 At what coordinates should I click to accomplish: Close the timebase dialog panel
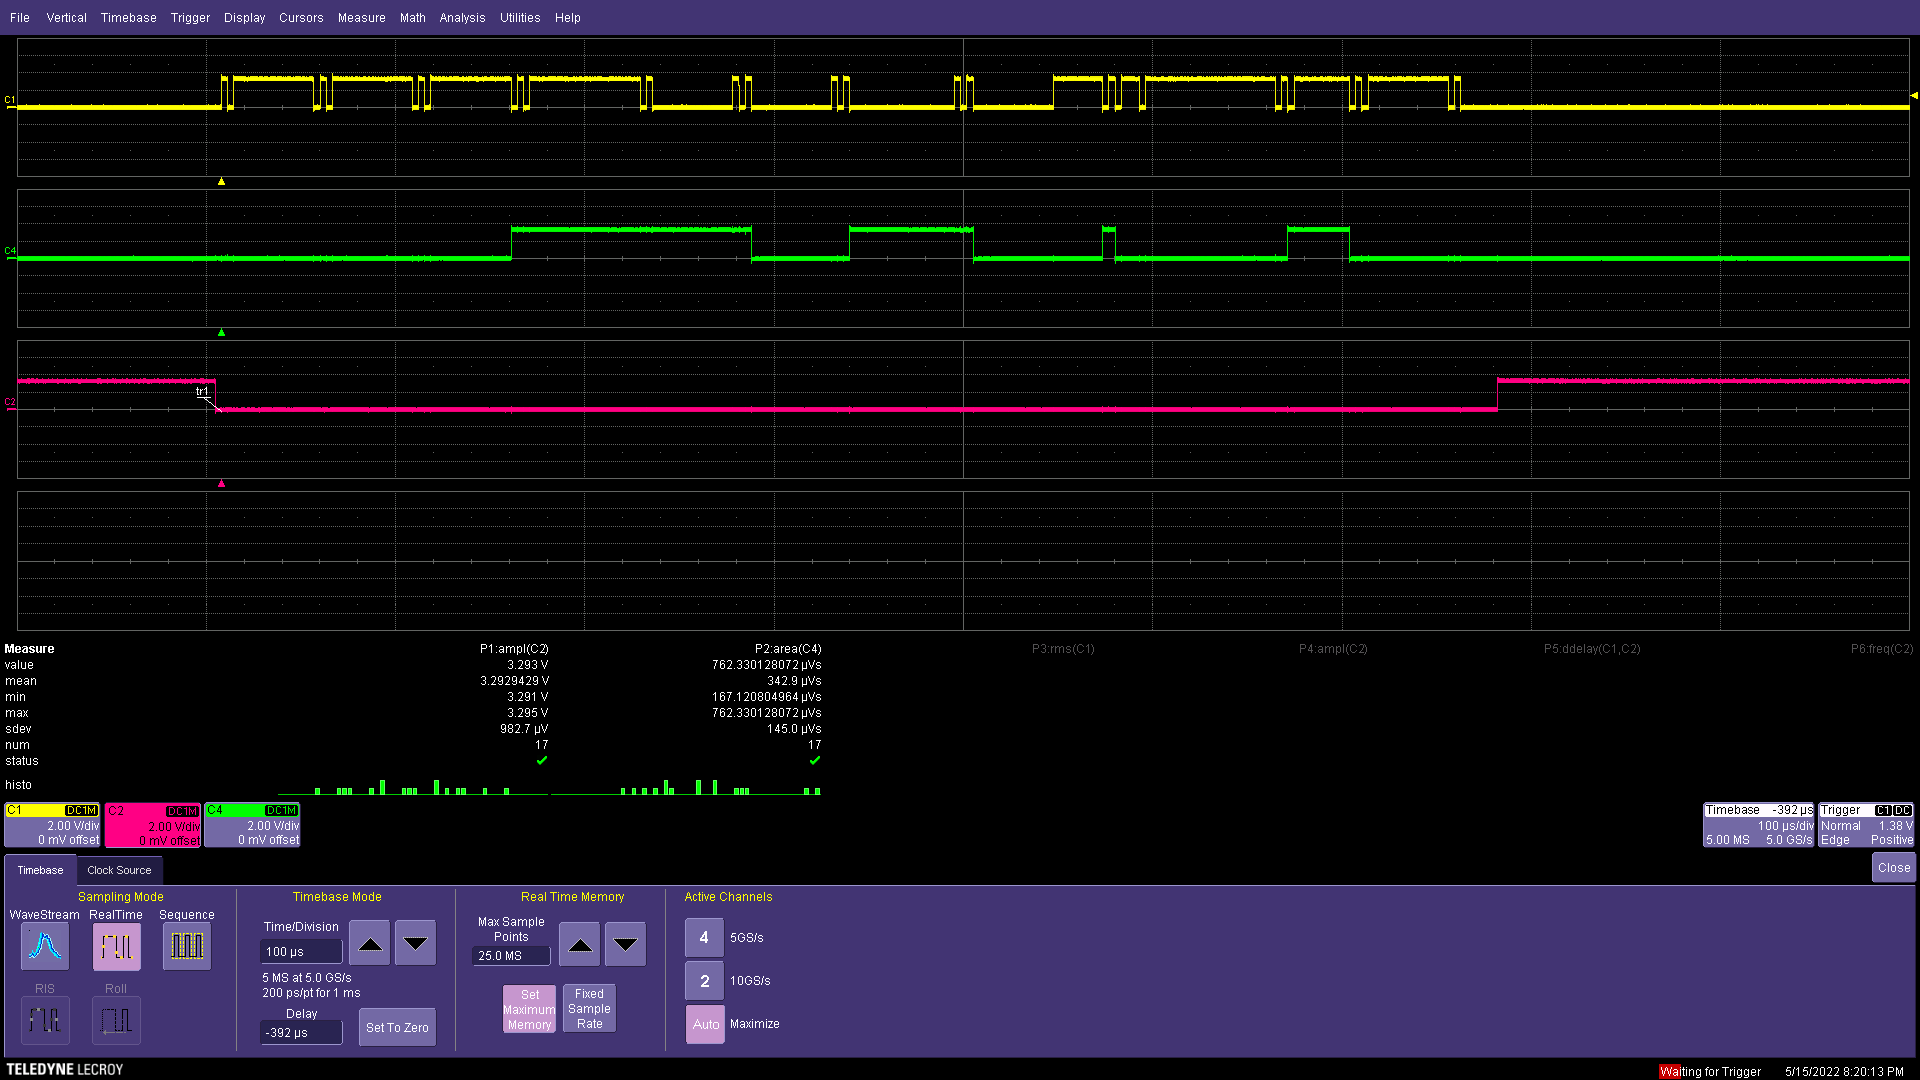point(1893,868)
